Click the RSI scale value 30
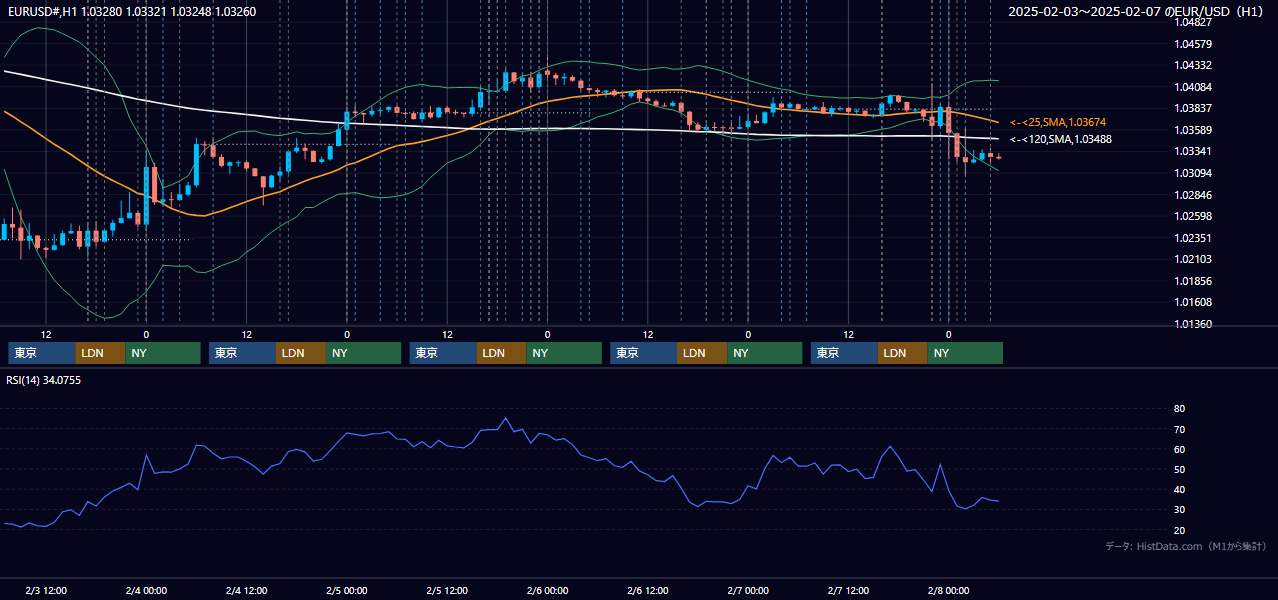Image resolution: width=1278 pixels, height=600 pixels. [x=1180, y=510]
